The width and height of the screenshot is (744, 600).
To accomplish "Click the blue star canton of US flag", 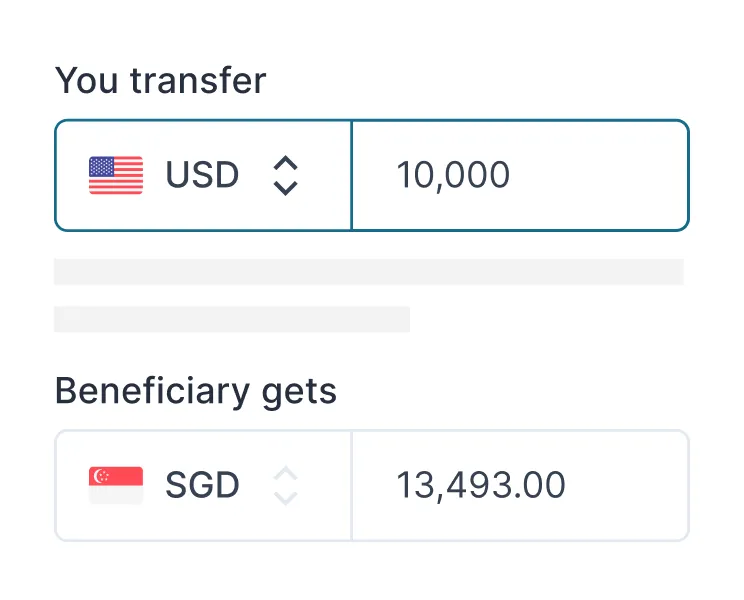I will click(x=102, y=167).
